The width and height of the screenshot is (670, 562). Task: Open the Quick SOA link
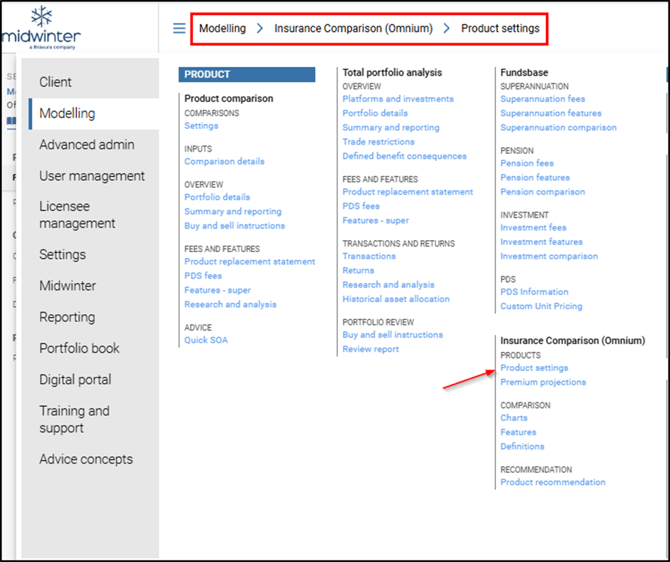pos(206,340)
